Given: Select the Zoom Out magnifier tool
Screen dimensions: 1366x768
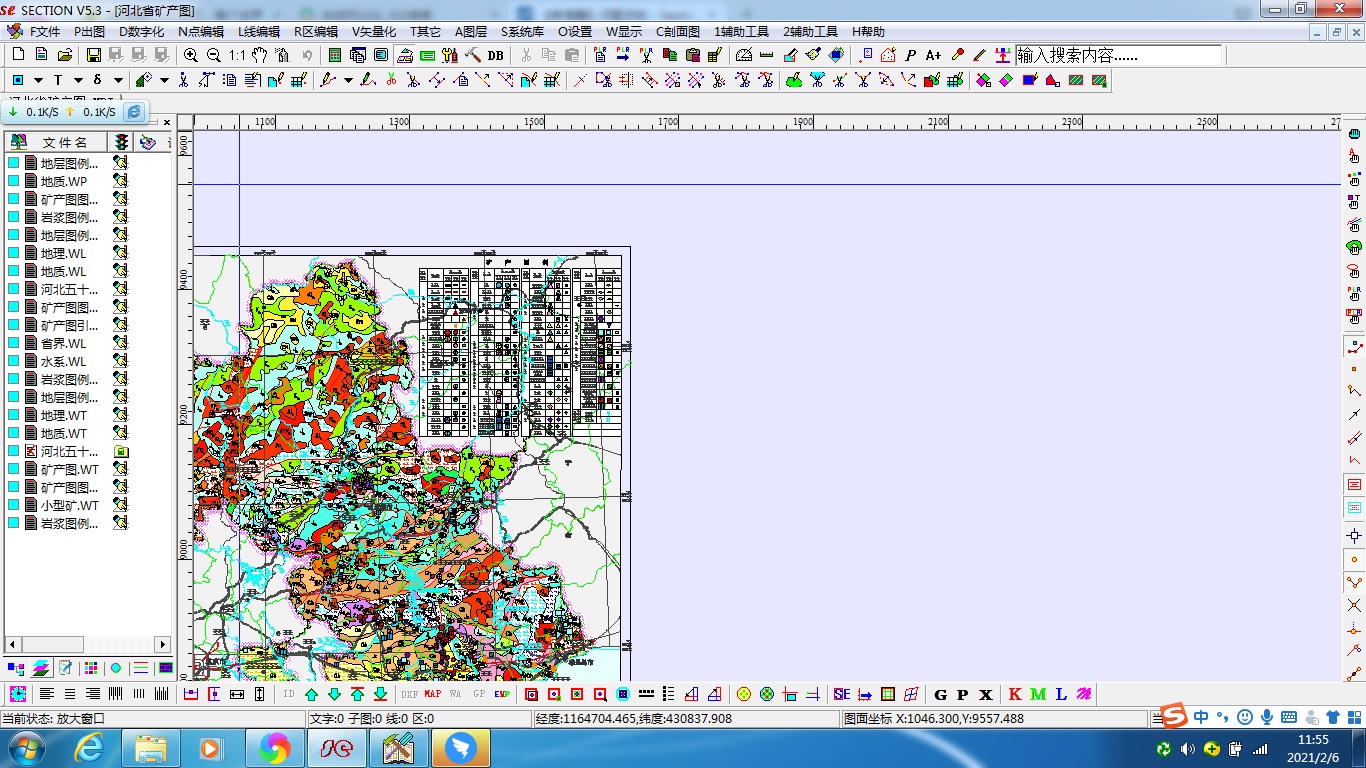Looking at the screenshot, I should click(213, 55).
